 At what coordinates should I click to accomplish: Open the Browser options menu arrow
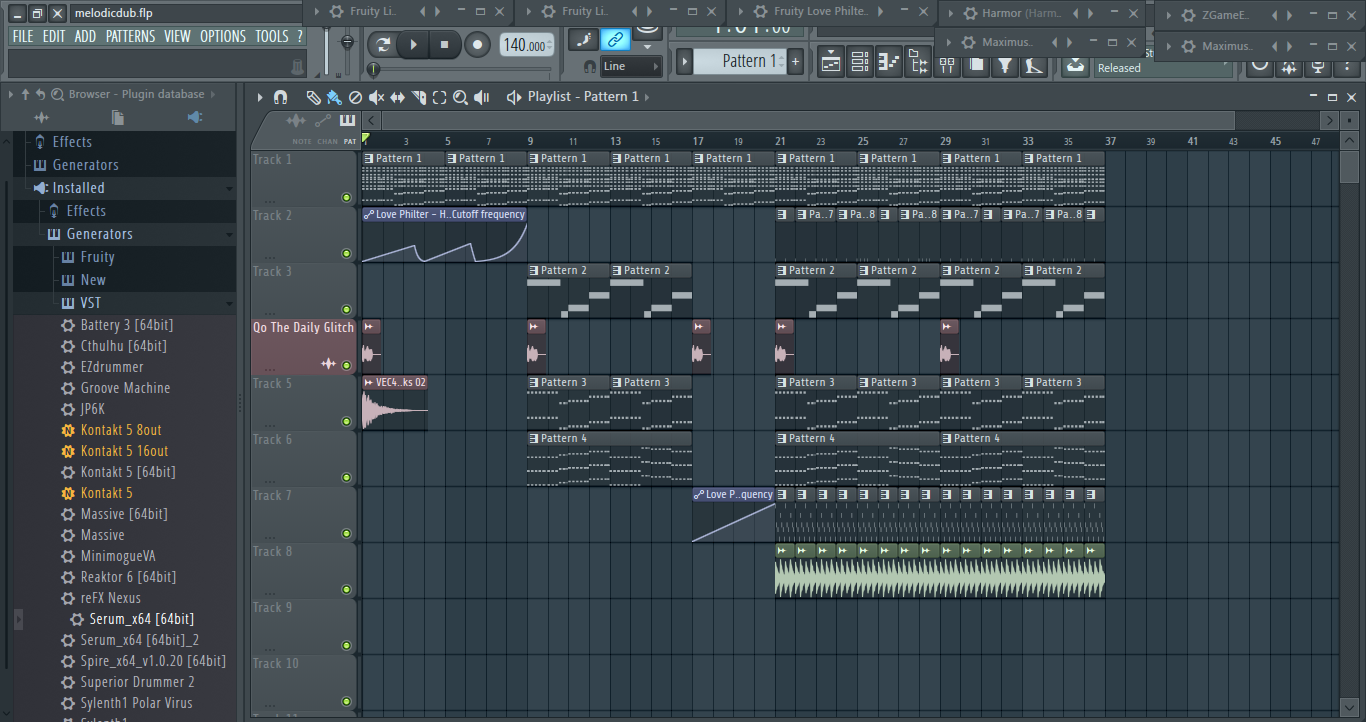pos(11,94)
